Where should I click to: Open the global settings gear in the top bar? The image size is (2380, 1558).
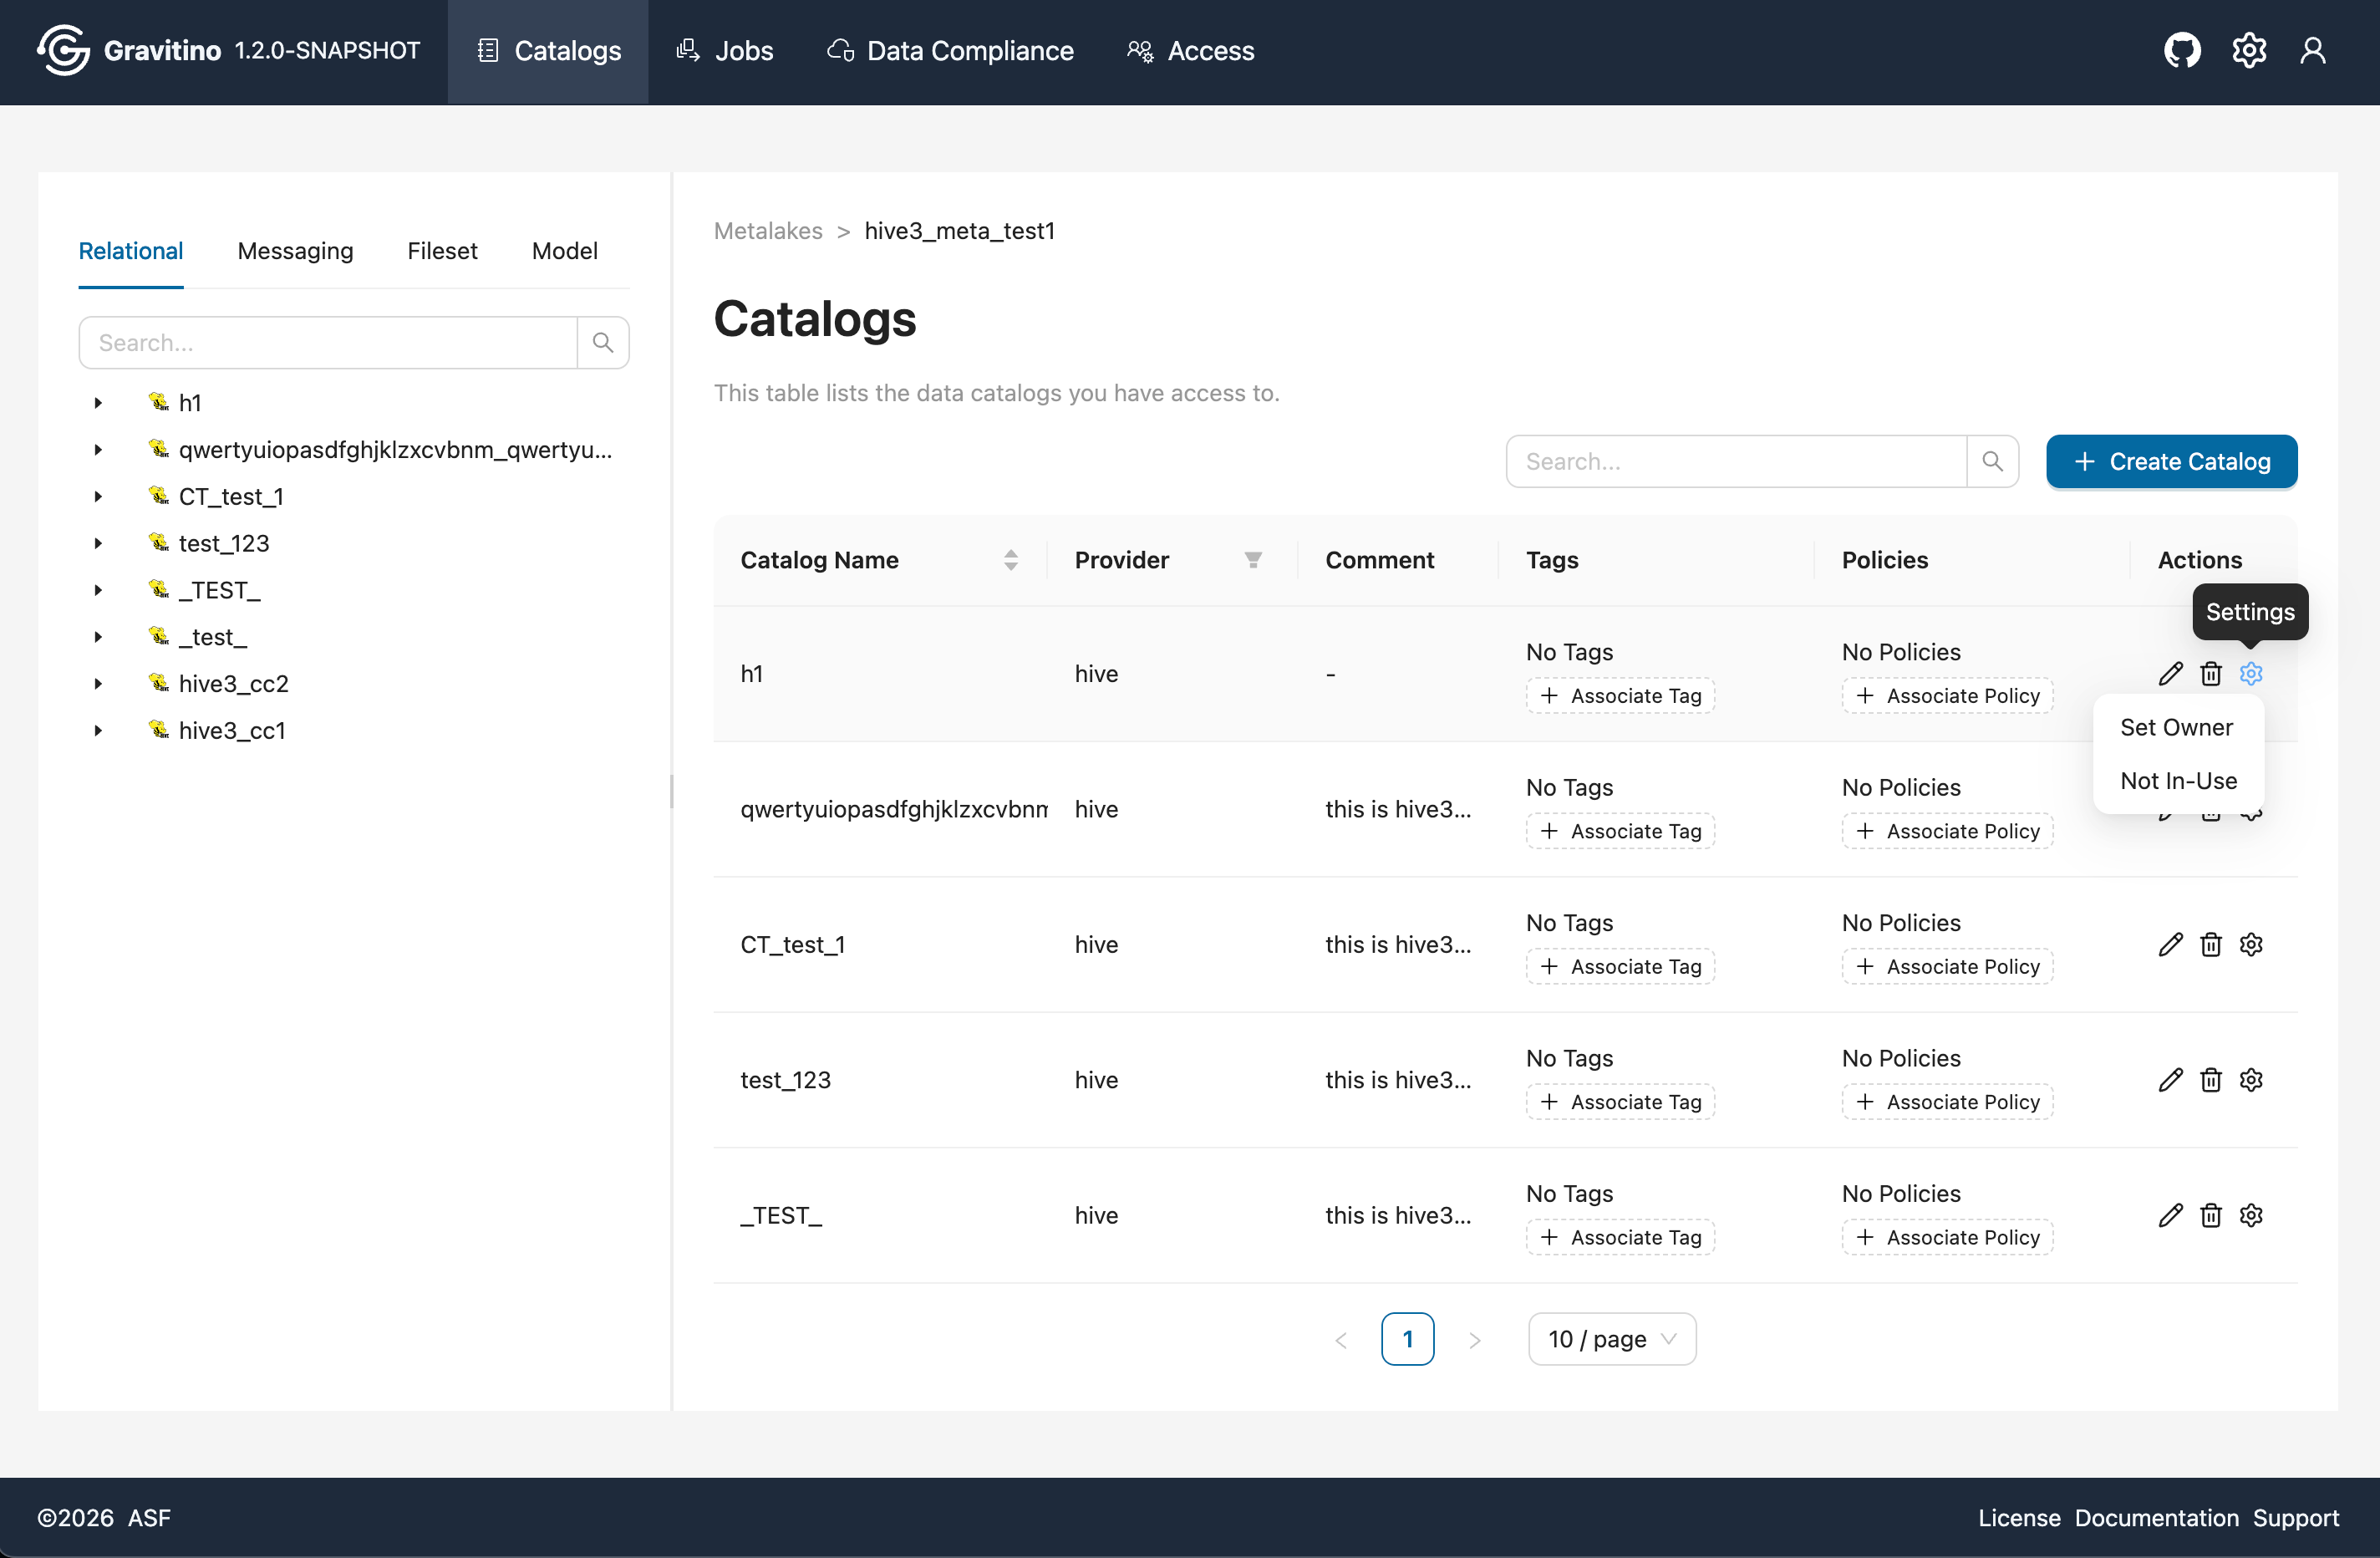pos(2249,50)
